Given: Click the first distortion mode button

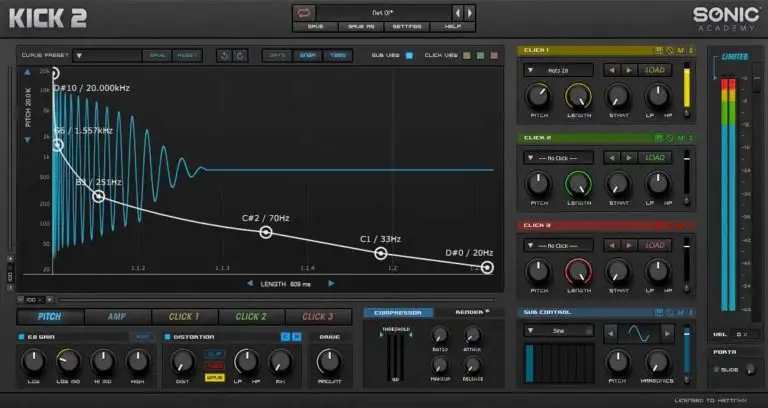Looking at the screenshot, I should 215,354.
